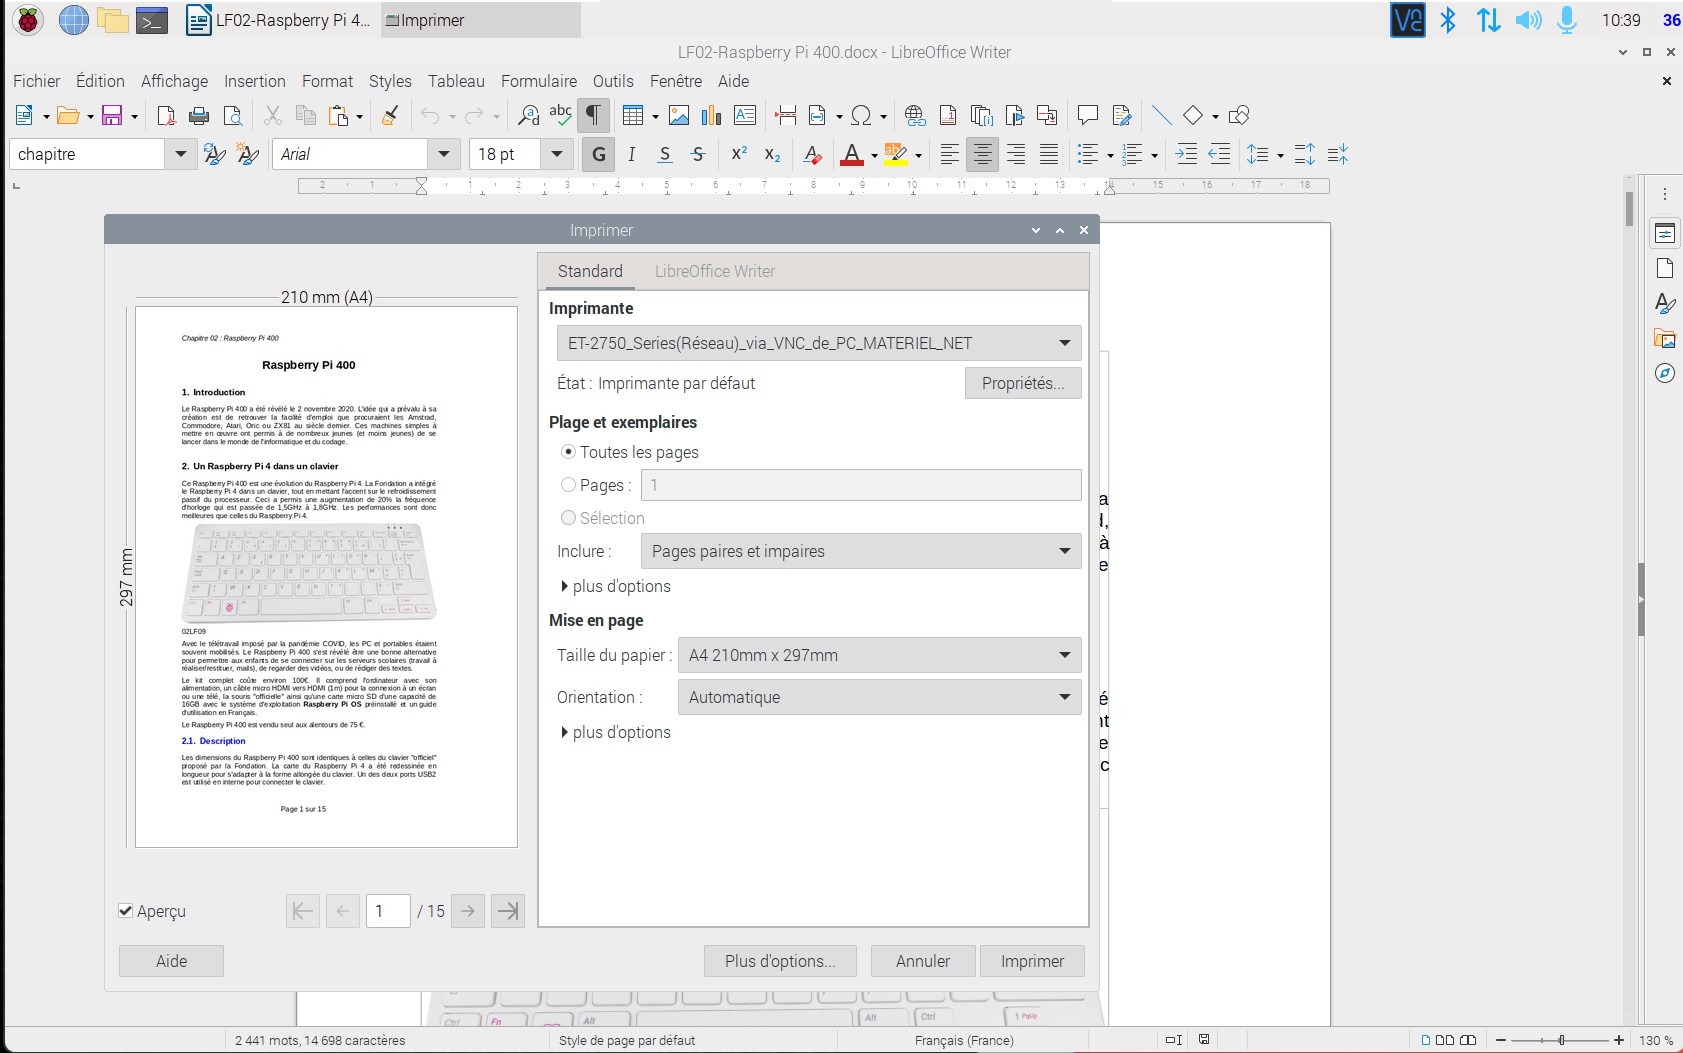Open the Raspberry Pi main menu
Image resolution: width=1683 pixels, height=1053 pixels.
(x=28, y=20)
